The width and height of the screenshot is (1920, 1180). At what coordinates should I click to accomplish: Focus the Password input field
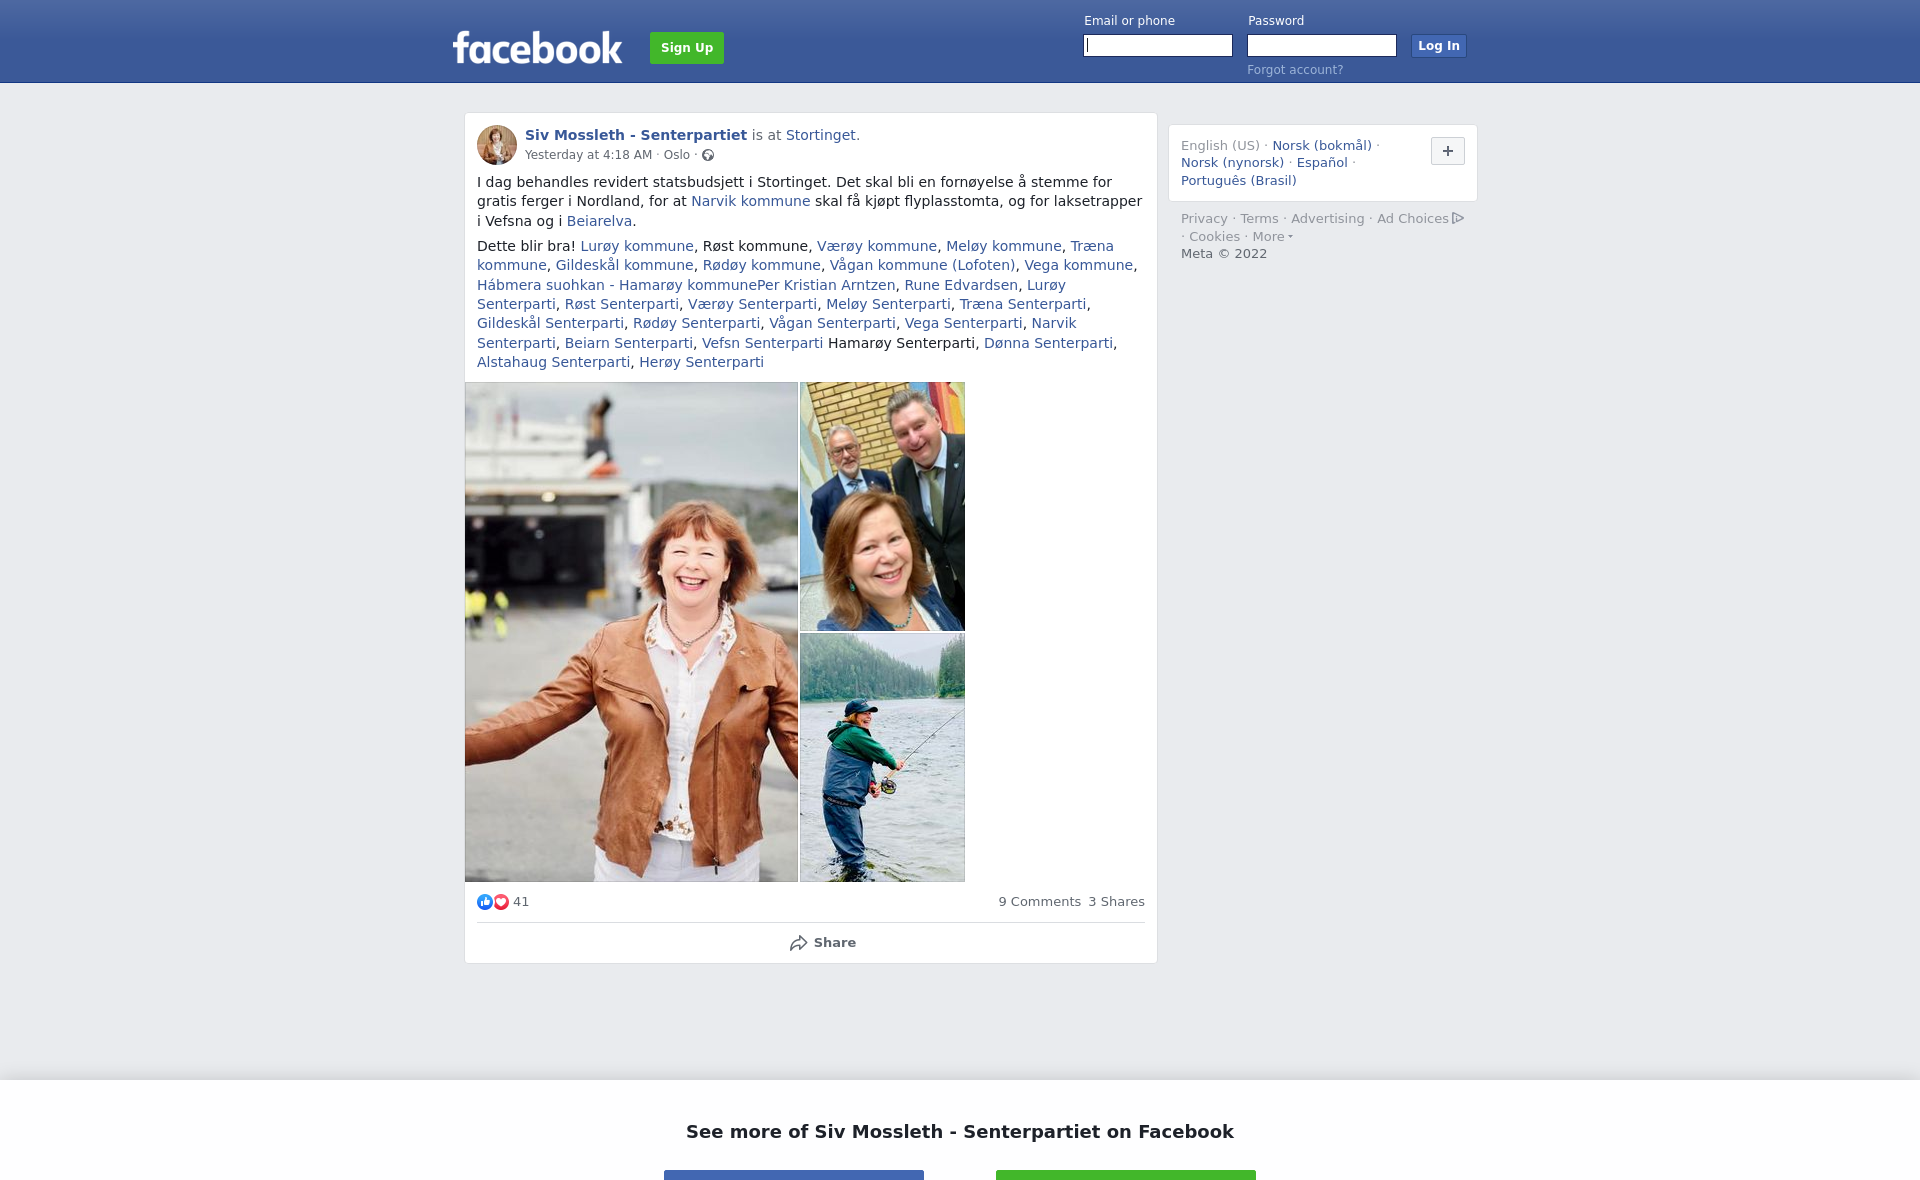(x=1322, y=46)
